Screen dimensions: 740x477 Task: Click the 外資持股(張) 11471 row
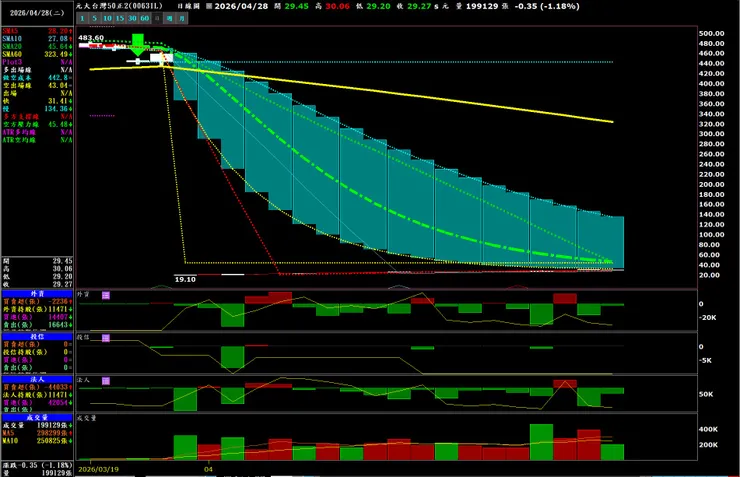tap(37, 309)
